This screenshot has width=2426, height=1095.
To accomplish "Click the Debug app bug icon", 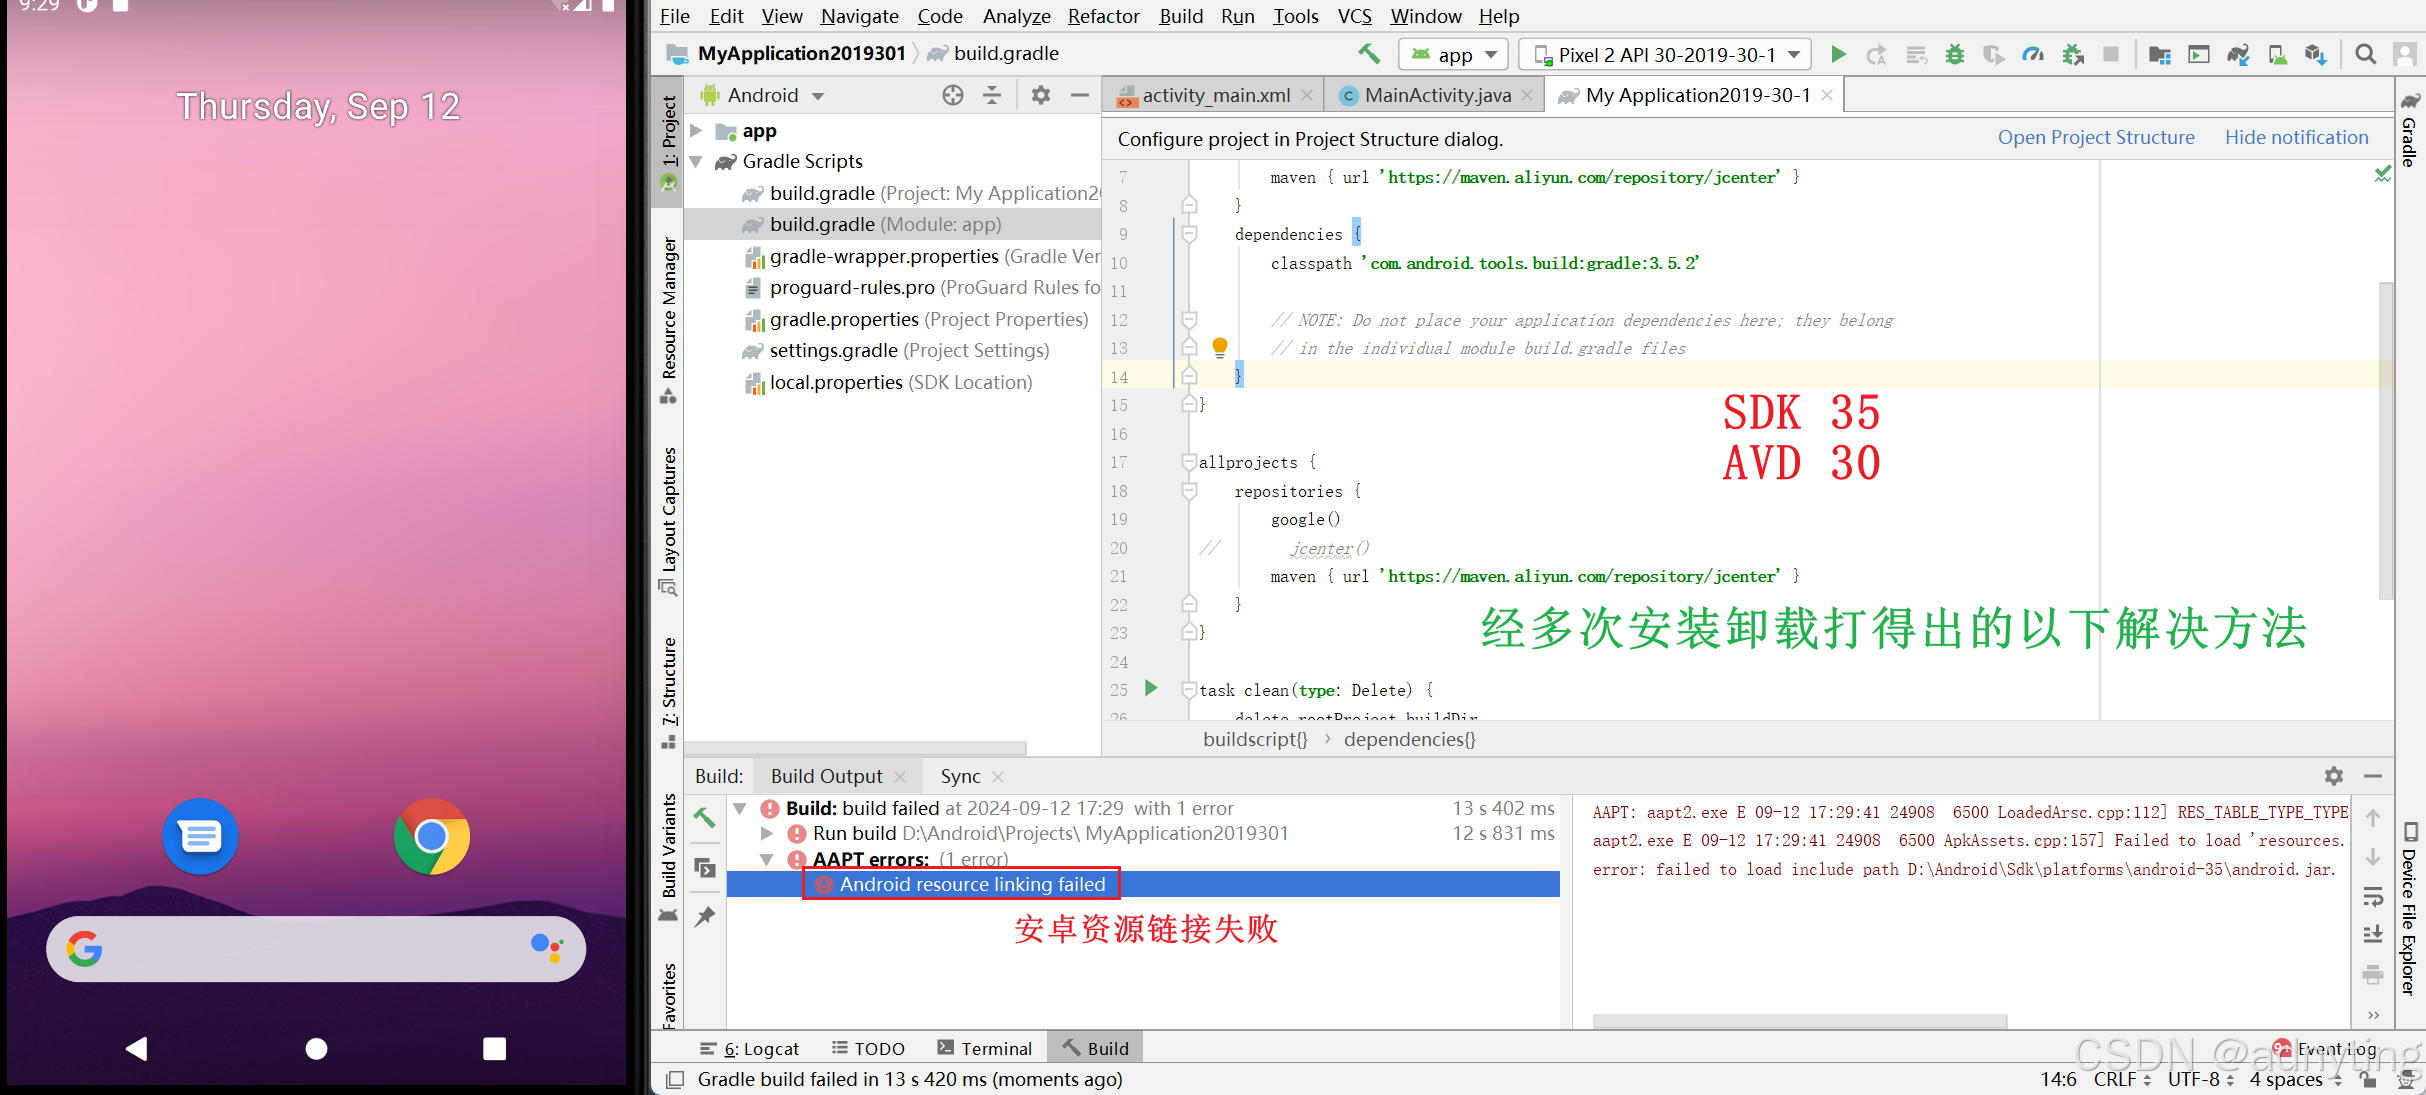I will tap(1954, 54).
